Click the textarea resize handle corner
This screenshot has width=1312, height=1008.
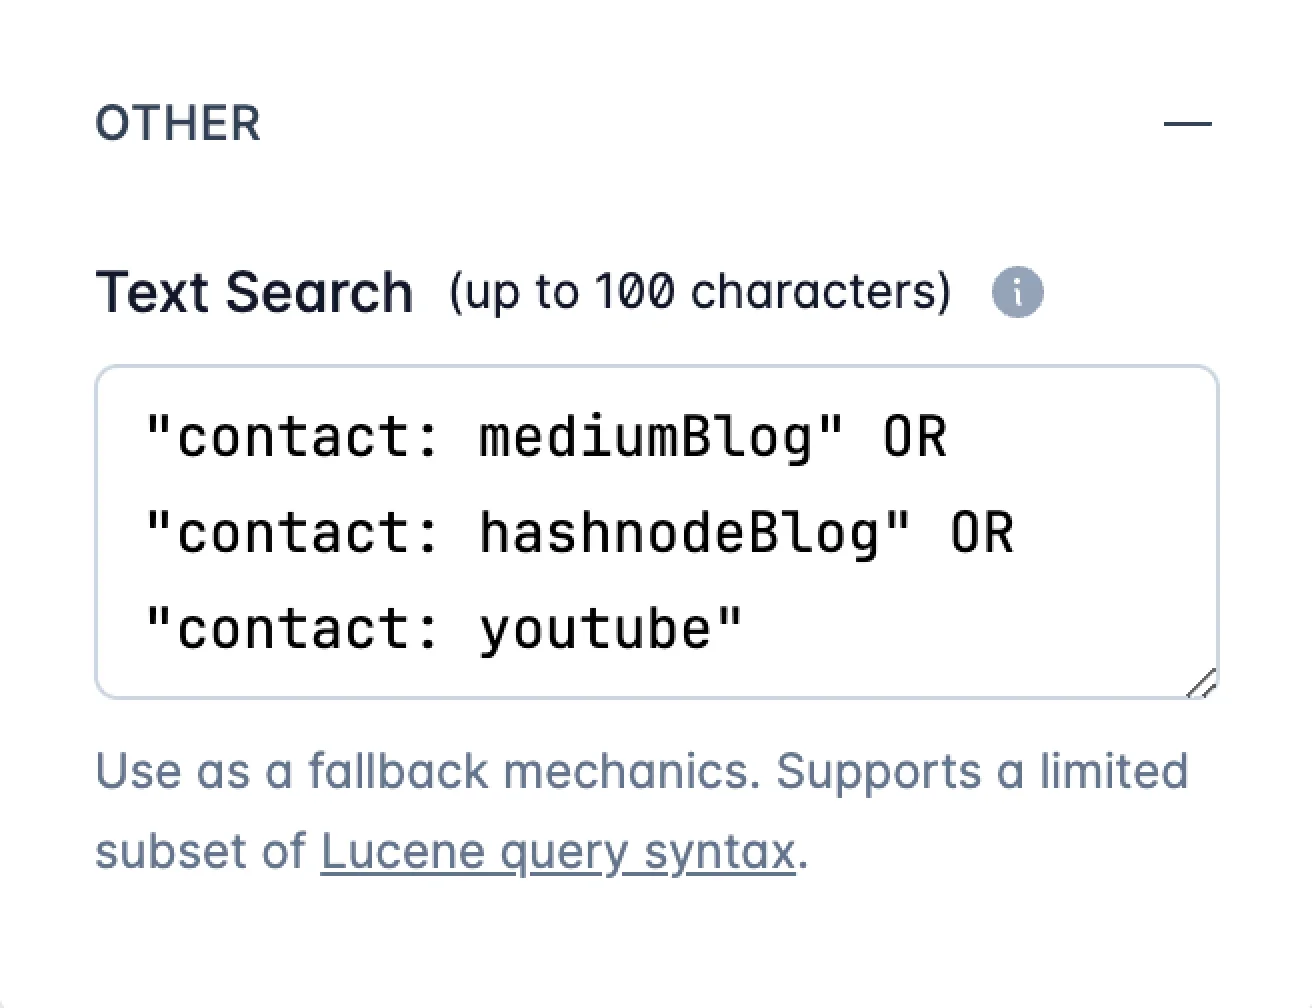[1202, 682]
